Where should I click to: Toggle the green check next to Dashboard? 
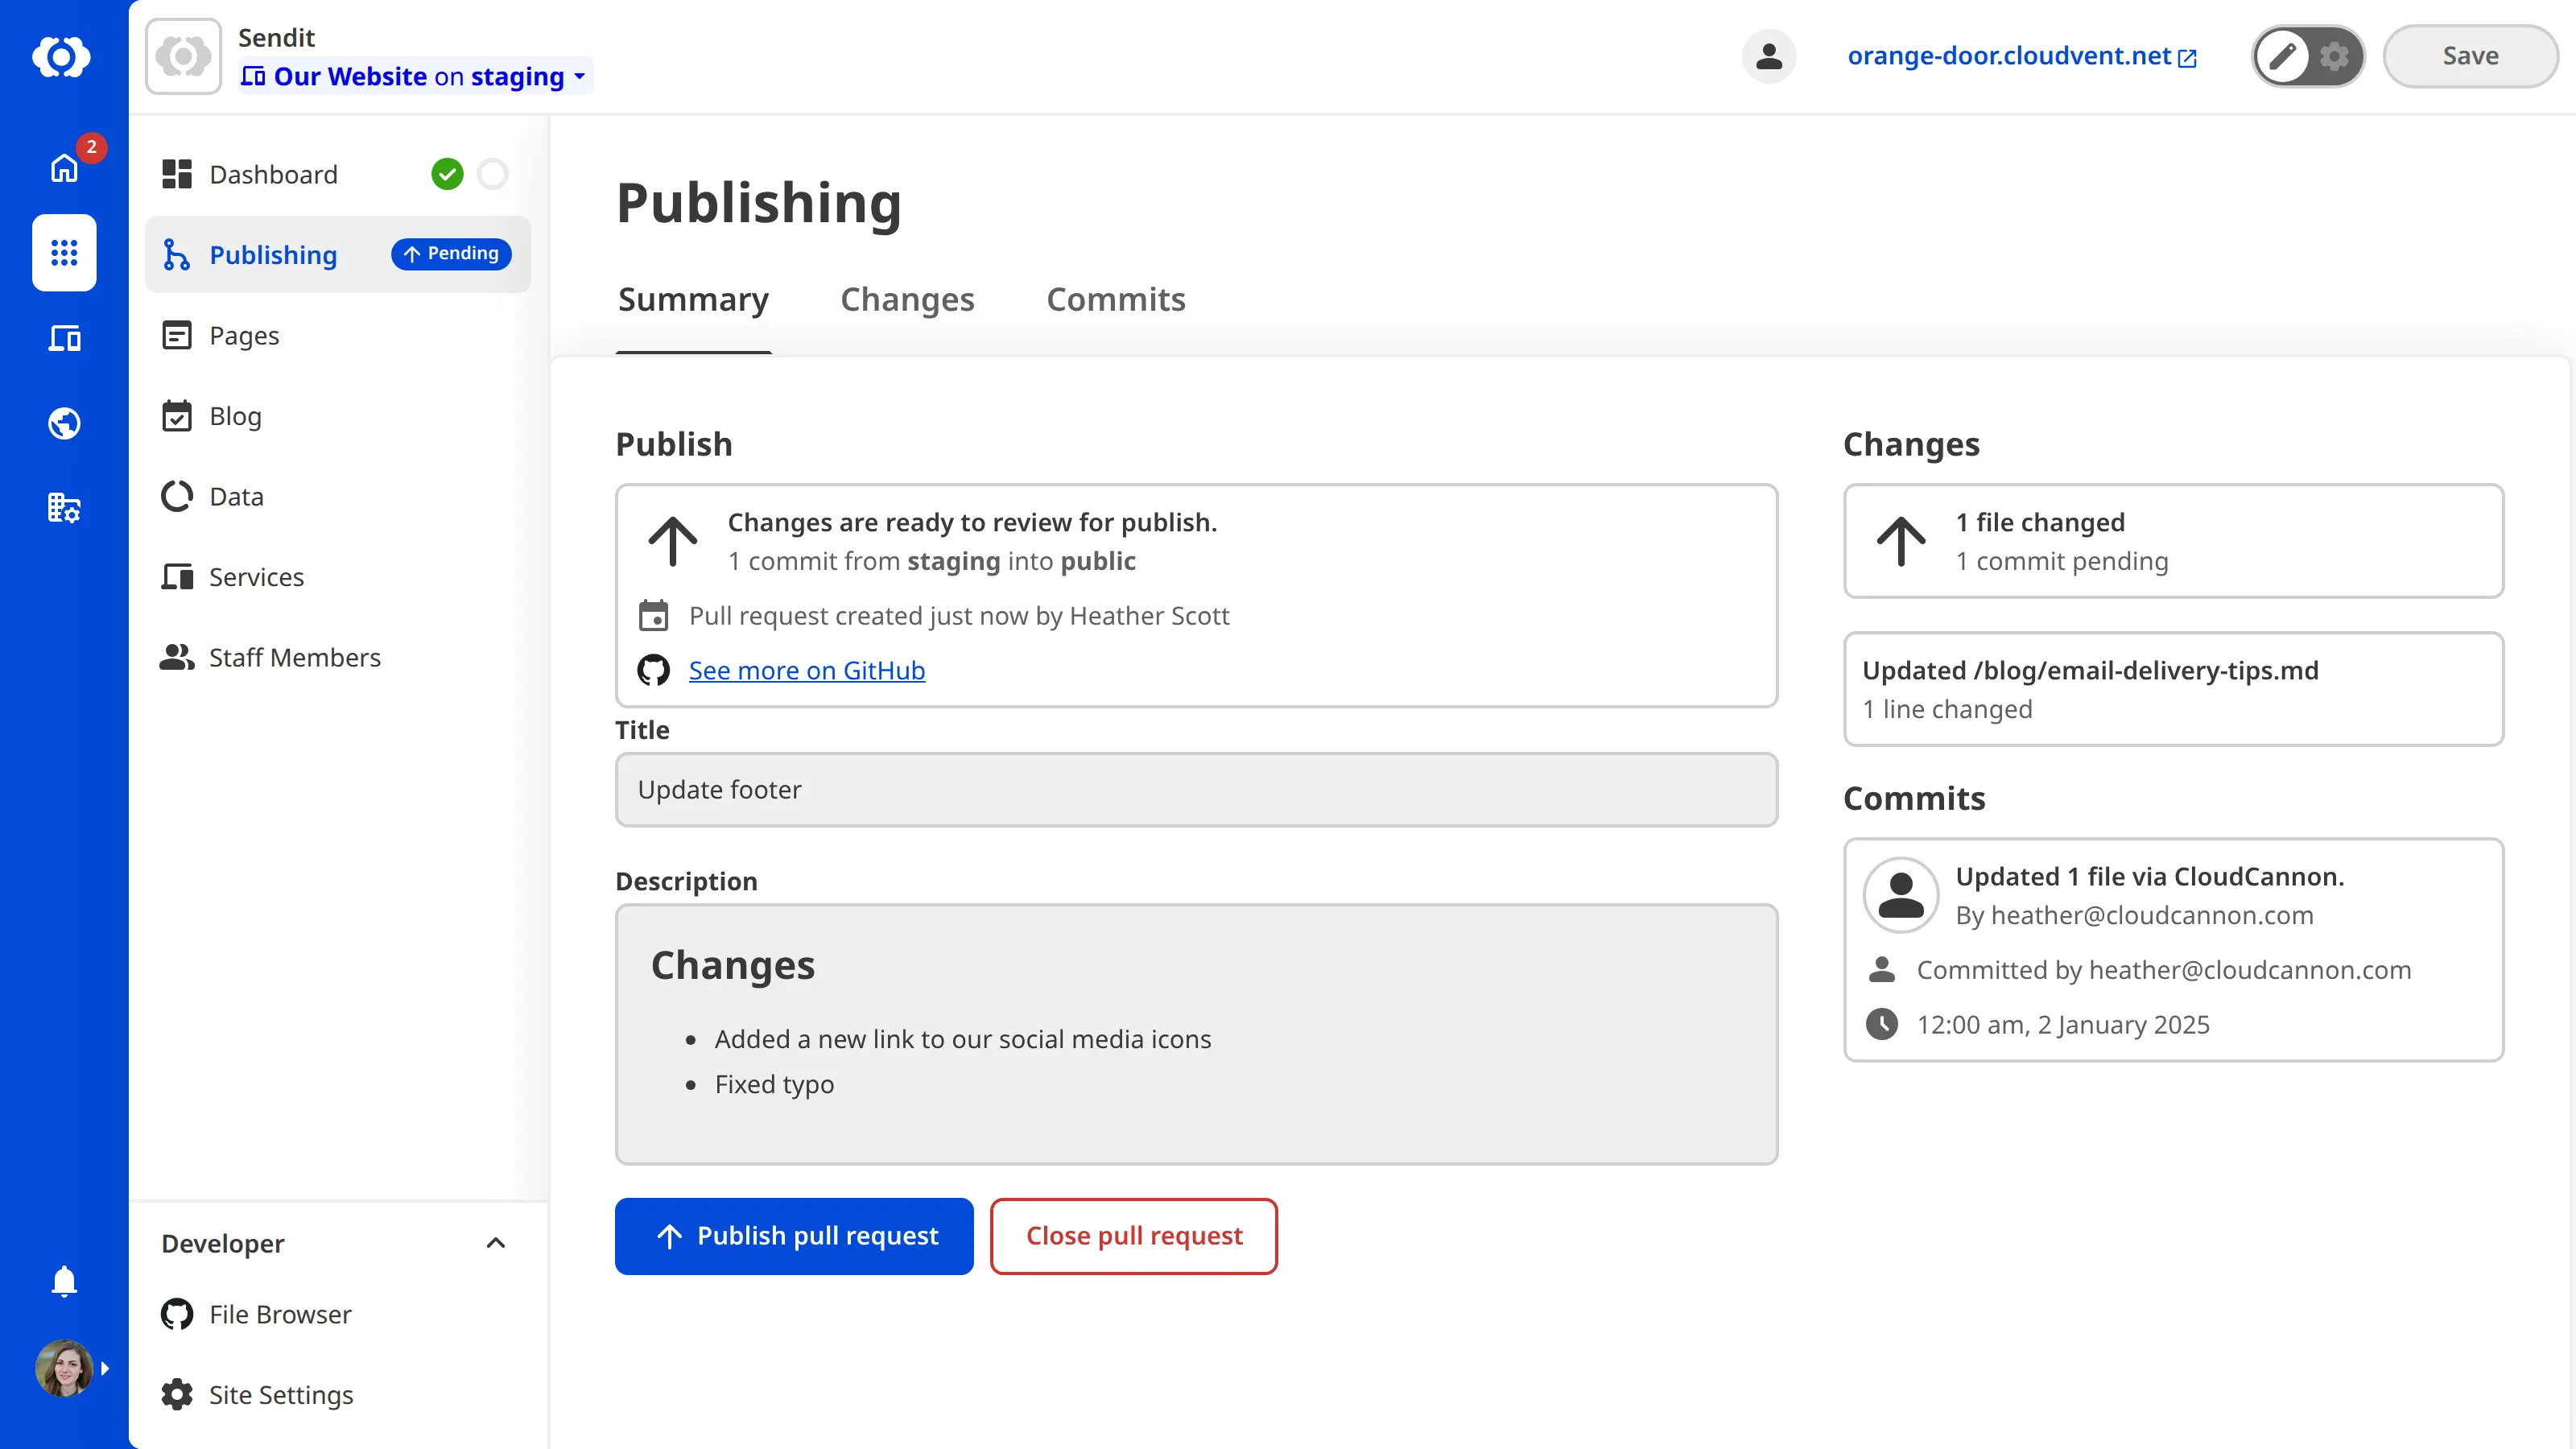pos(447,173)
